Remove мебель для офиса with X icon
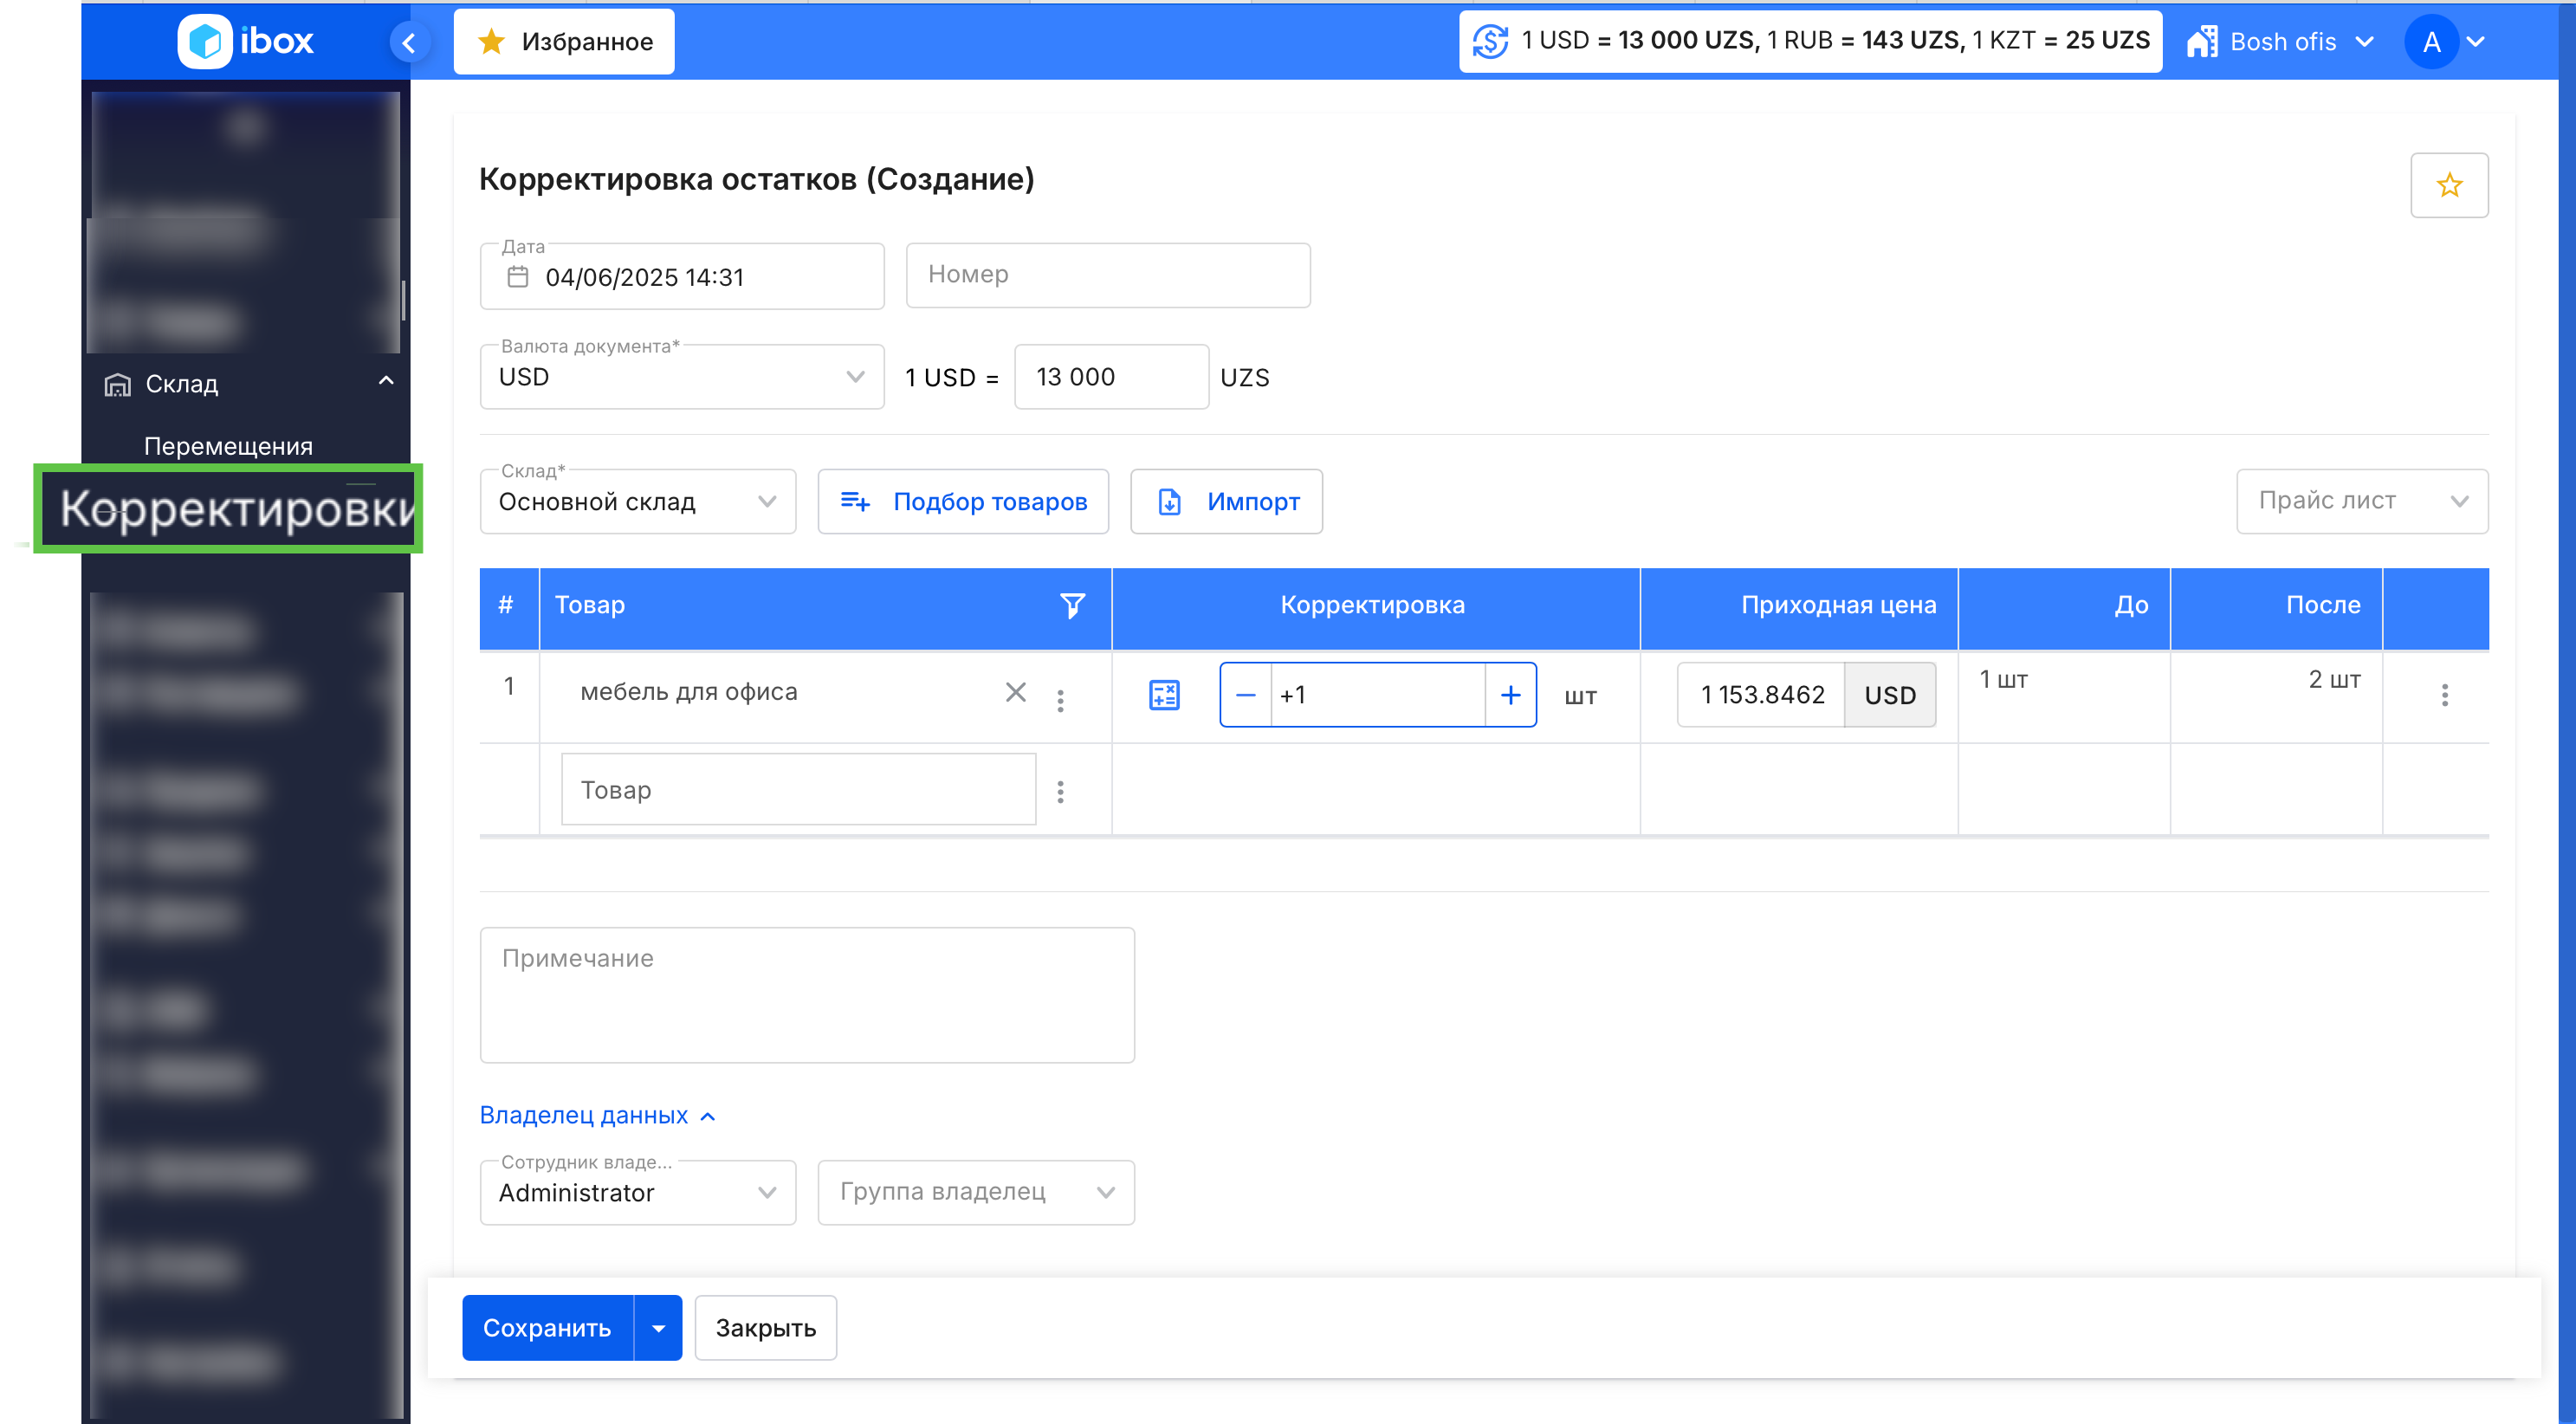The width and height of the screenshot is (2576, 1424). pyautogui.click(x=1015, y=692)
